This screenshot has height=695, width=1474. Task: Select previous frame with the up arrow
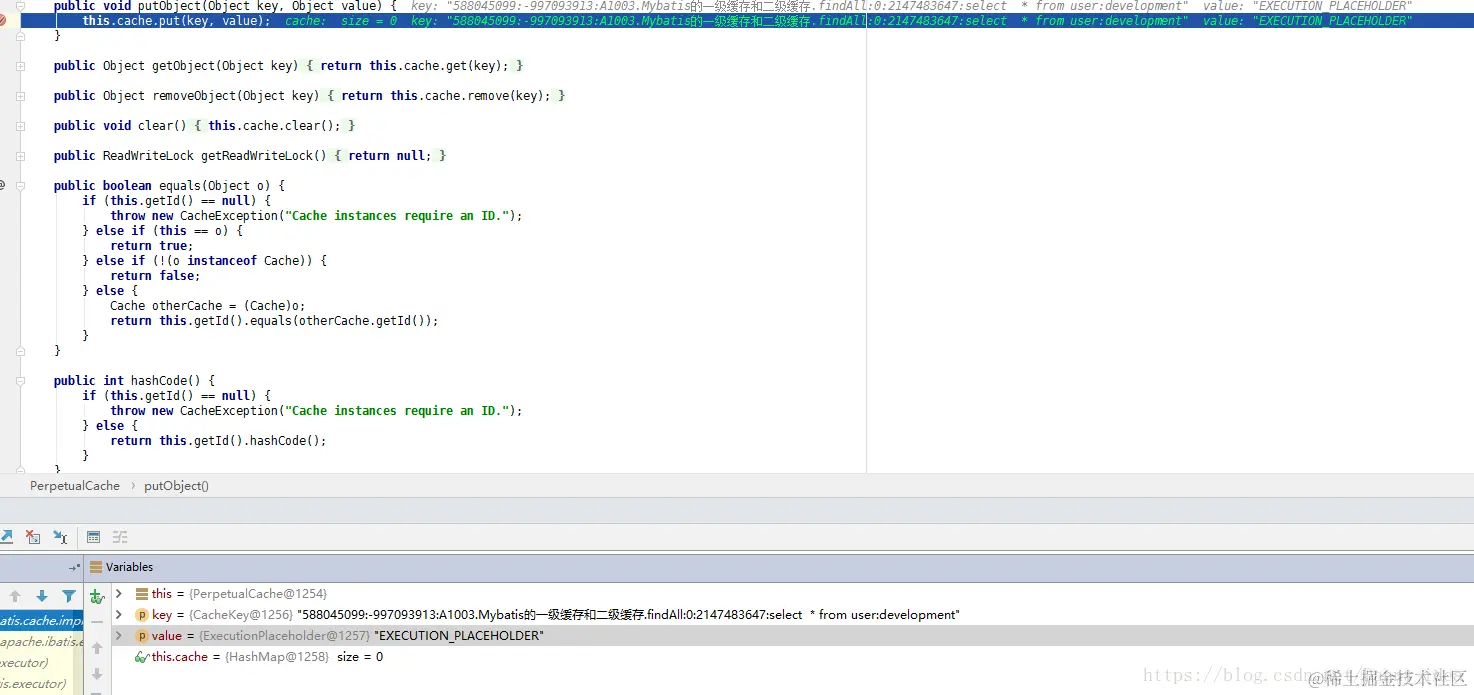point(15,596)
